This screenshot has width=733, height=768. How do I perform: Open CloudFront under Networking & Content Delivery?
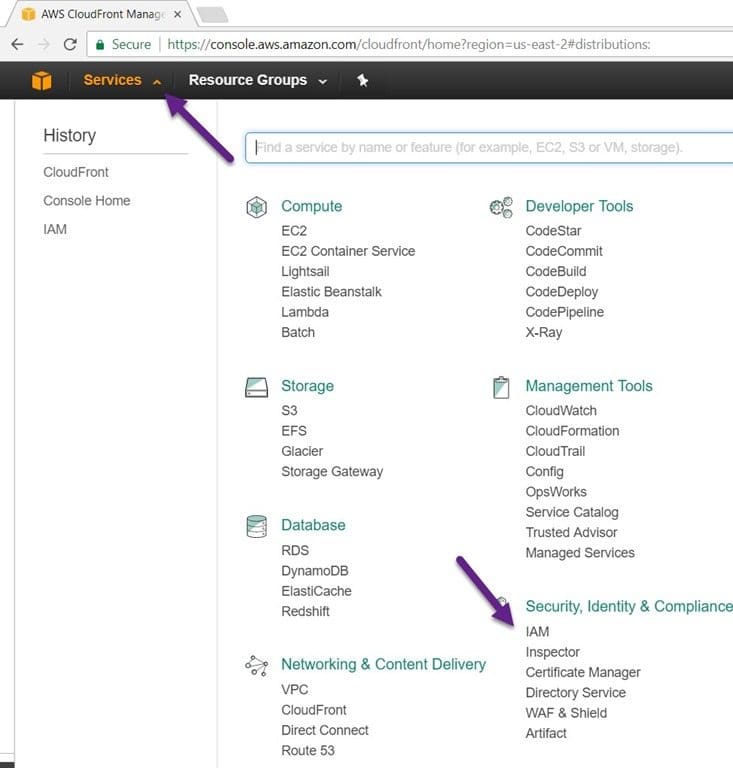[313, 710]
